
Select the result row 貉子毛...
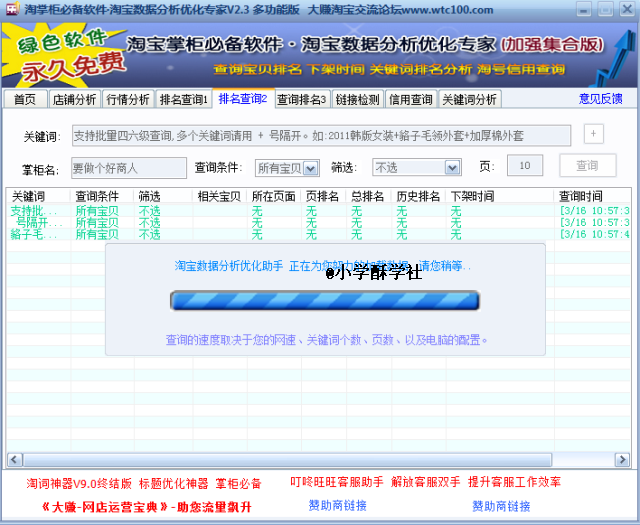pos(318,235)
